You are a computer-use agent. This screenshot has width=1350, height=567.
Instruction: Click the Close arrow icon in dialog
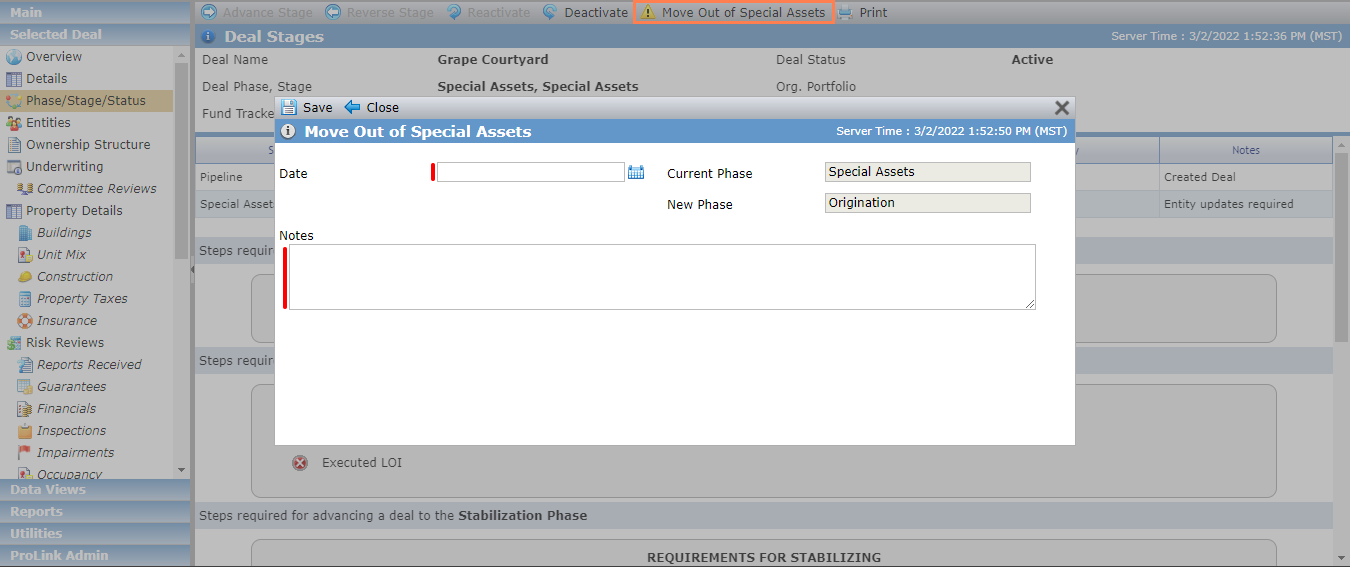click(352, 107)
